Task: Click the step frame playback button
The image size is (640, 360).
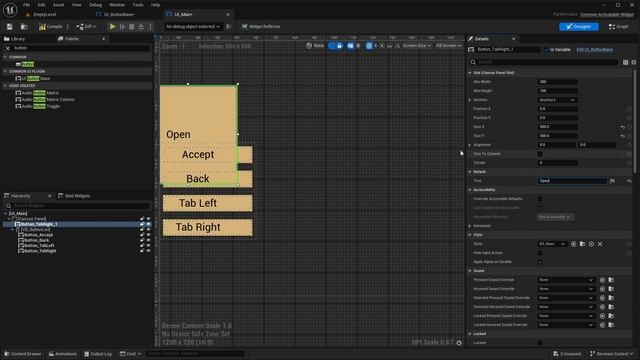Action: coord(122,27)
